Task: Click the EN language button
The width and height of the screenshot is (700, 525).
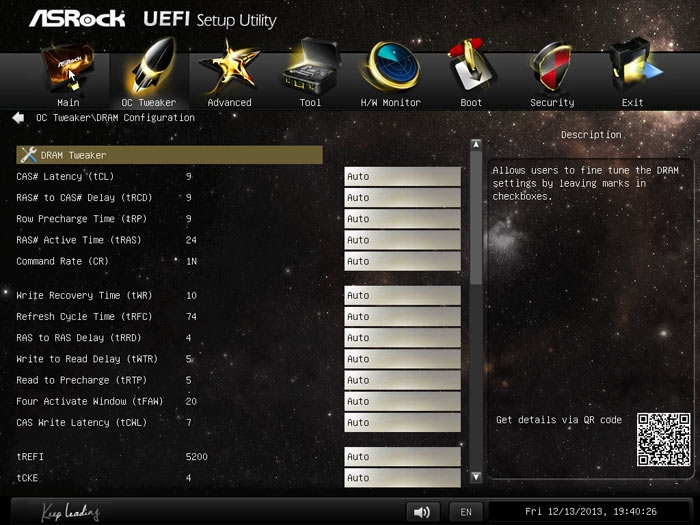Action: pos(466,512)
